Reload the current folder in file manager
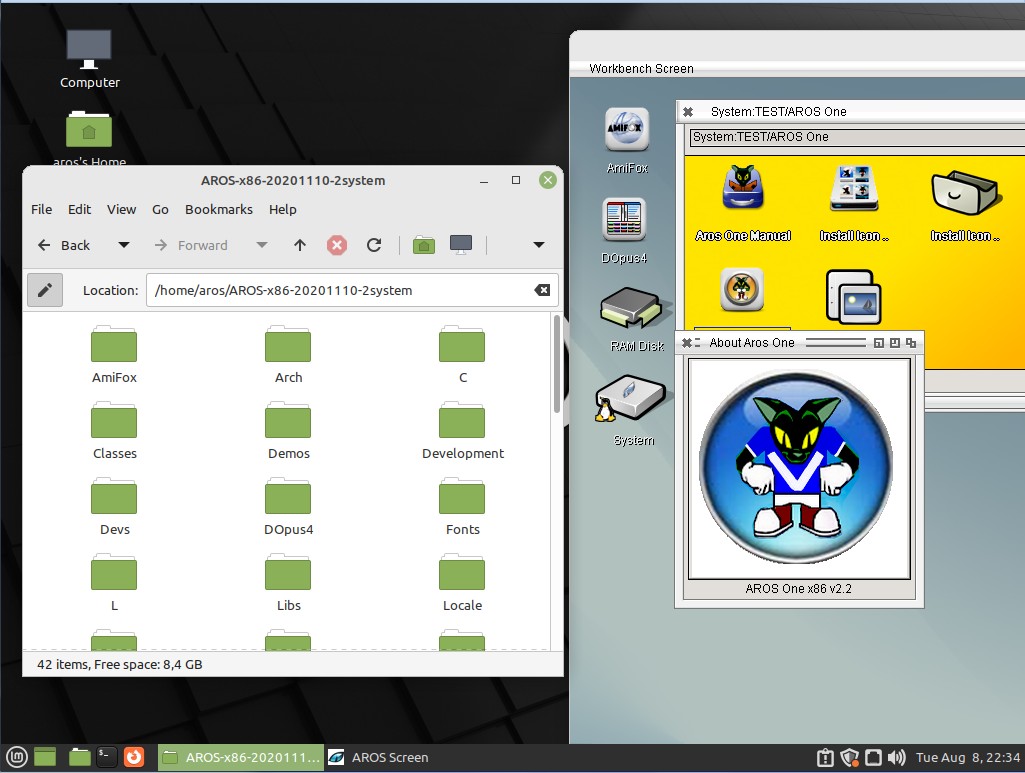The height and width of the screenshot is (773, 1025). 374,245
